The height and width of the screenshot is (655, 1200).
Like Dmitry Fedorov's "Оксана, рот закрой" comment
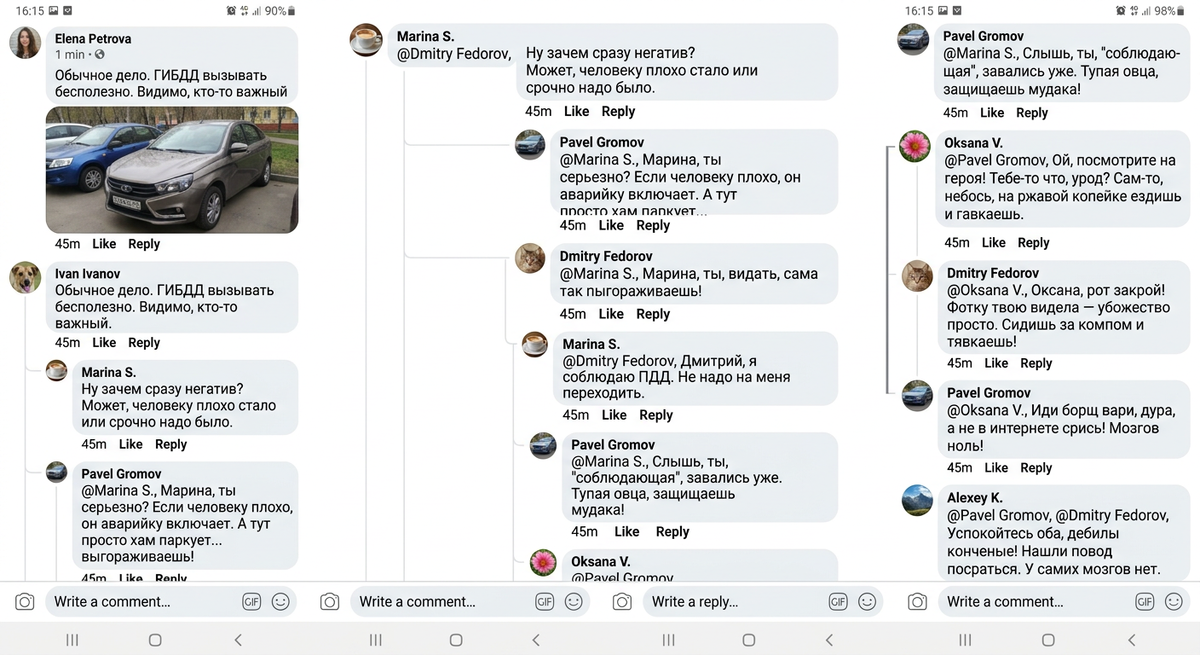pos(997,364)
